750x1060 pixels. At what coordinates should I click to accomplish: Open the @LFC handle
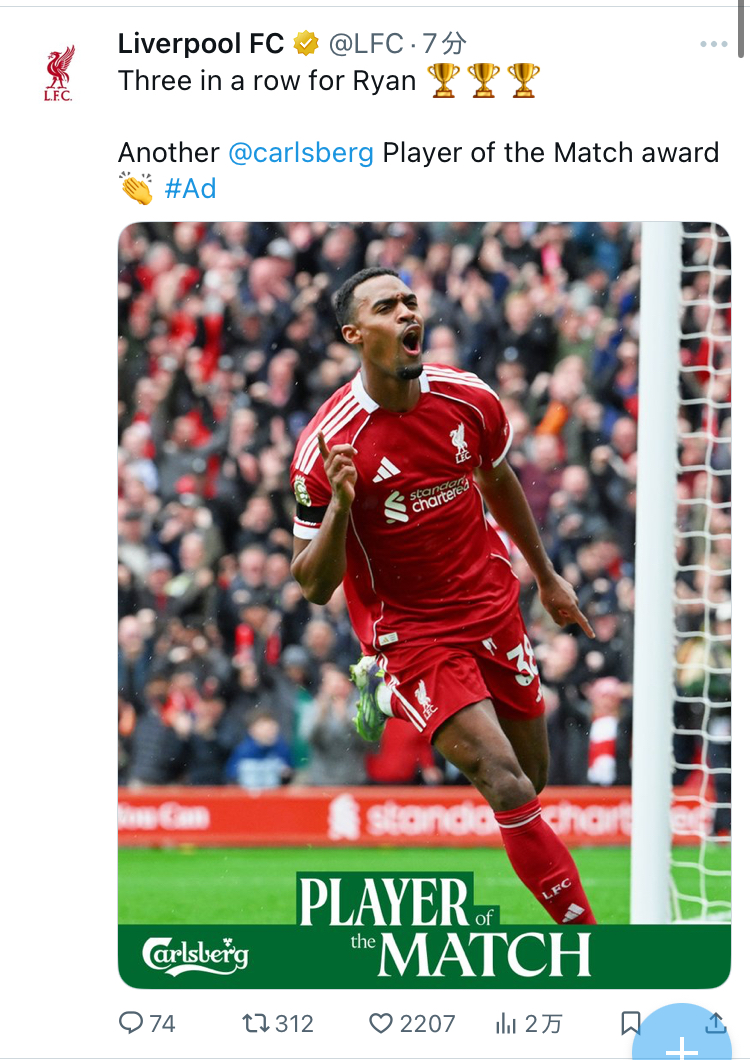point(366,44)
